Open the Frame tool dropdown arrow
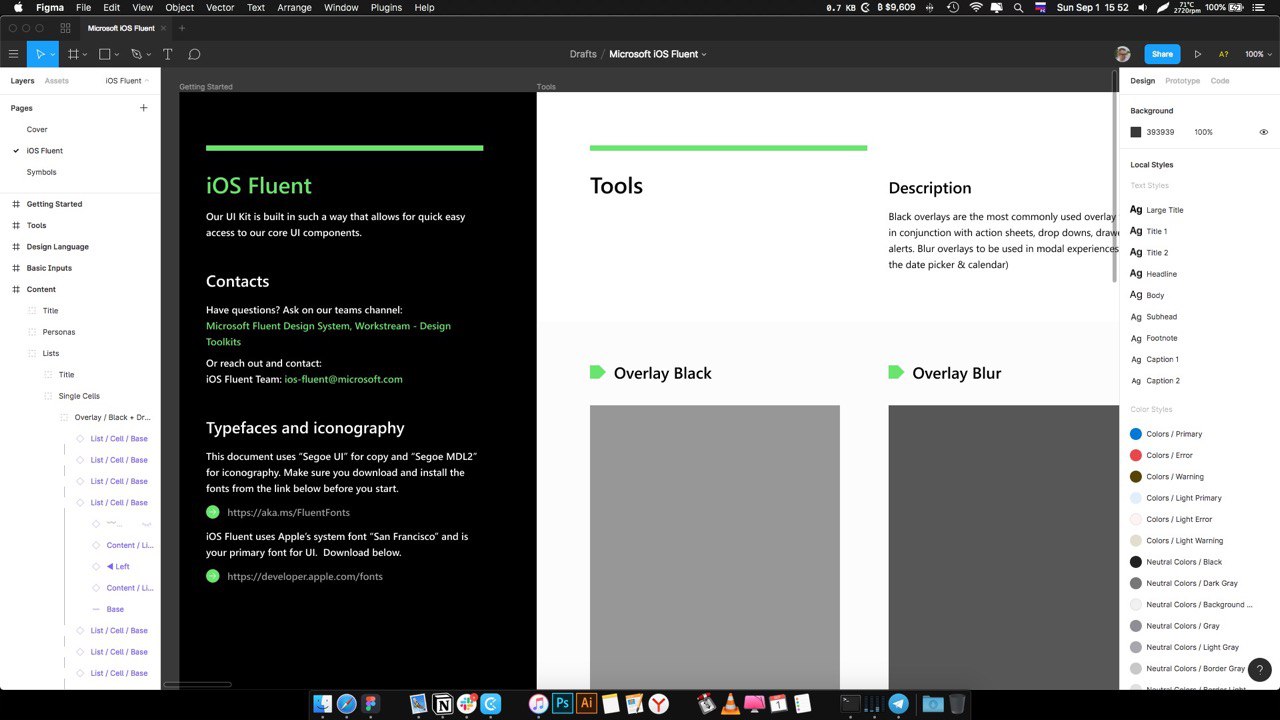 85,55
